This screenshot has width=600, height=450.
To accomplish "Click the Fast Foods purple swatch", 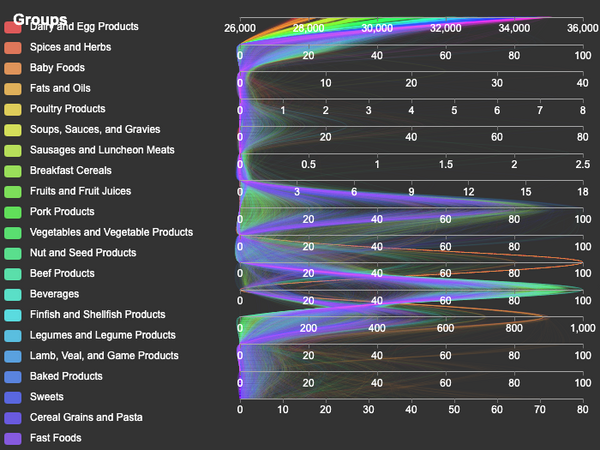I will [x=13, y=439].
